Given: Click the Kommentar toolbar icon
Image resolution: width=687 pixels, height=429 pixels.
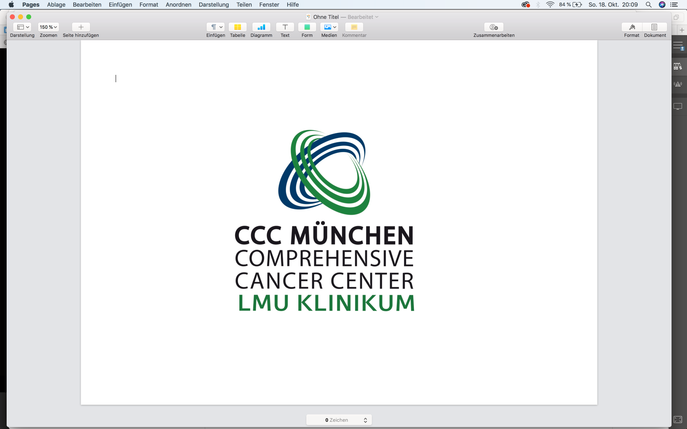Looking at the screenshot, I should click(x=354, y=27).
